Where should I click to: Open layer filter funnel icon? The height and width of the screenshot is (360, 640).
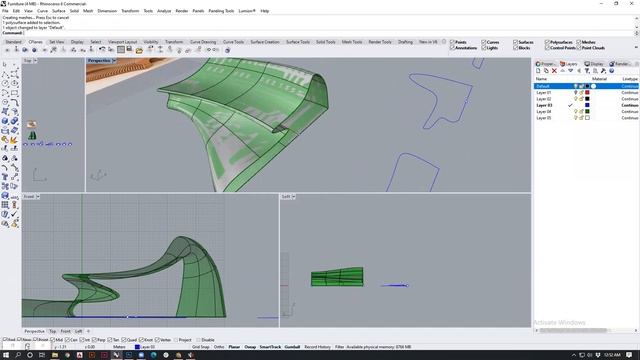587,71
